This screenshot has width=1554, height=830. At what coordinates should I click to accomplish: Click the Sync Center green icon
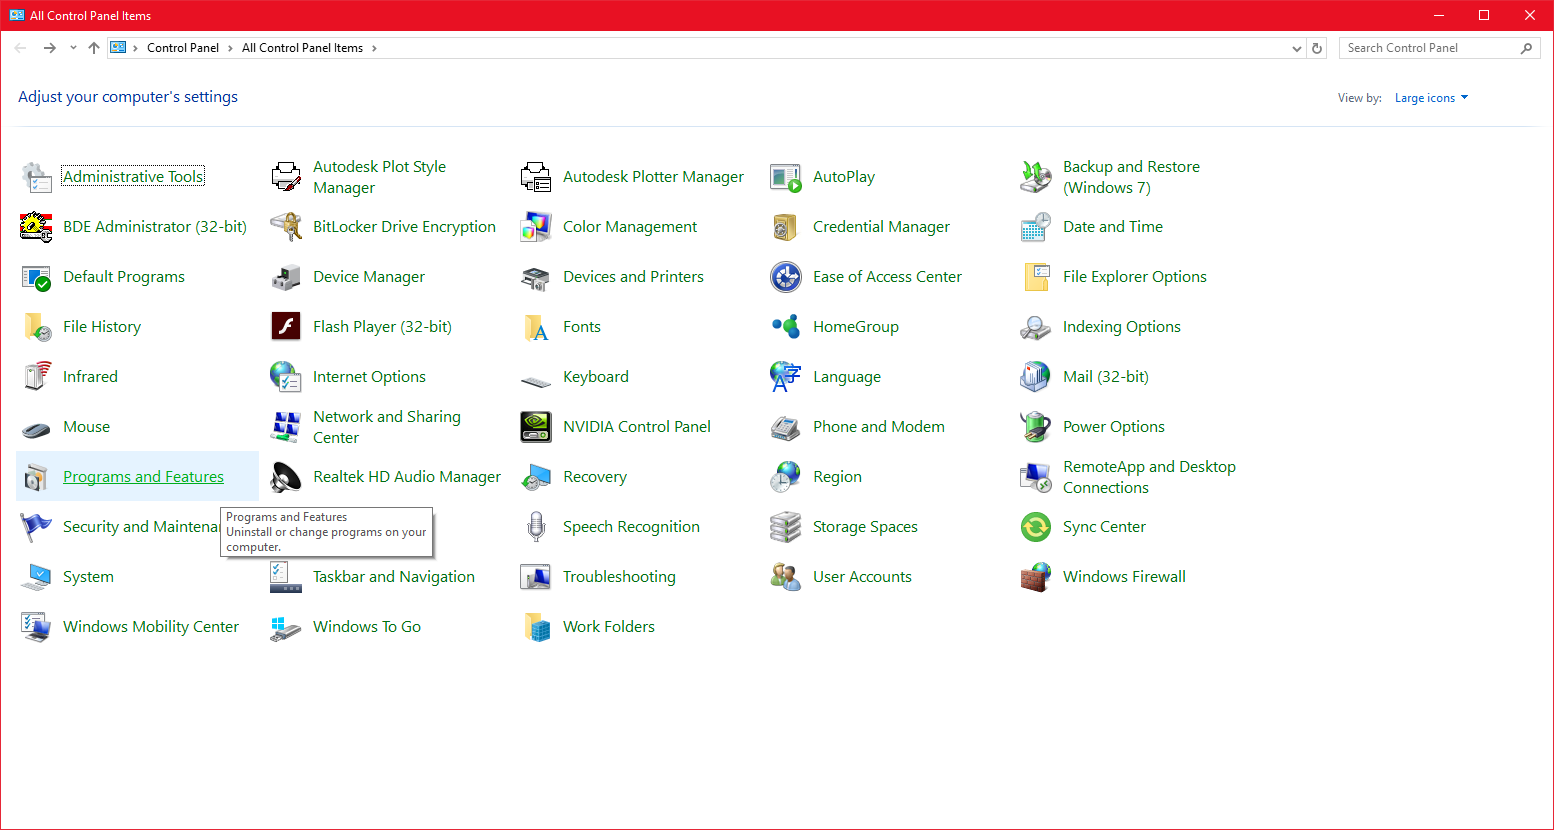[x=1036, y=527]
